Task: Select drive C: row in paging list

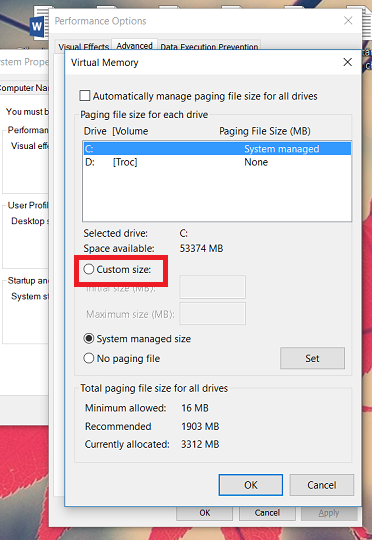Action: pos(217,149)
